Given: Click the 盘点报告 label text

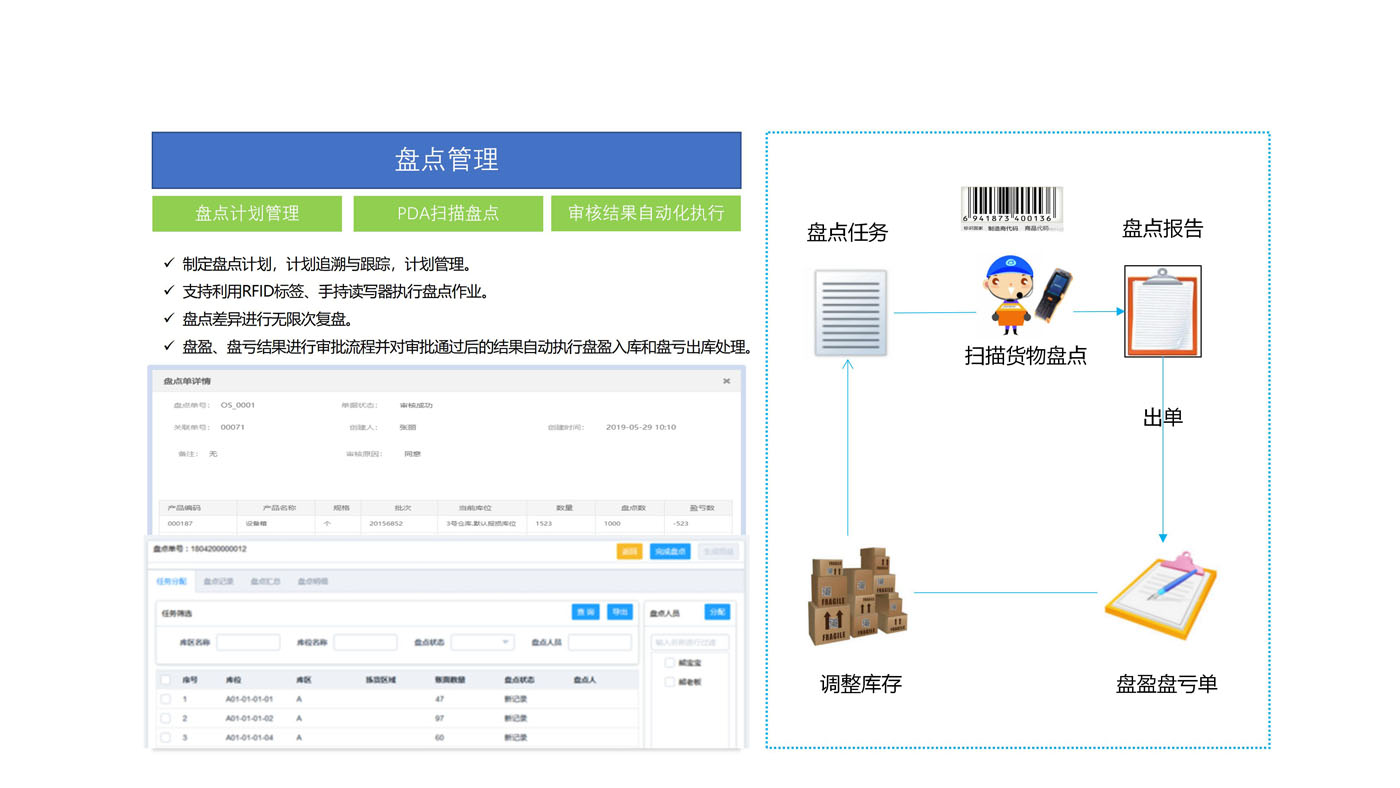Looking at the screenshot, I should point(1162,228).
